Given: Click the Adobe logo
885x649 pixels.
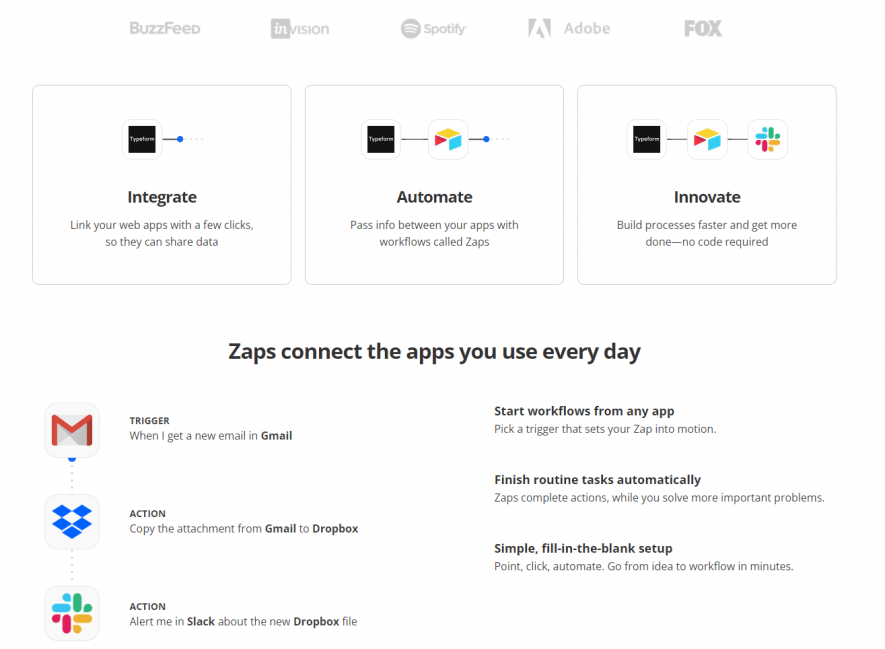Looking at the screenshot, I should coord(569,29).
